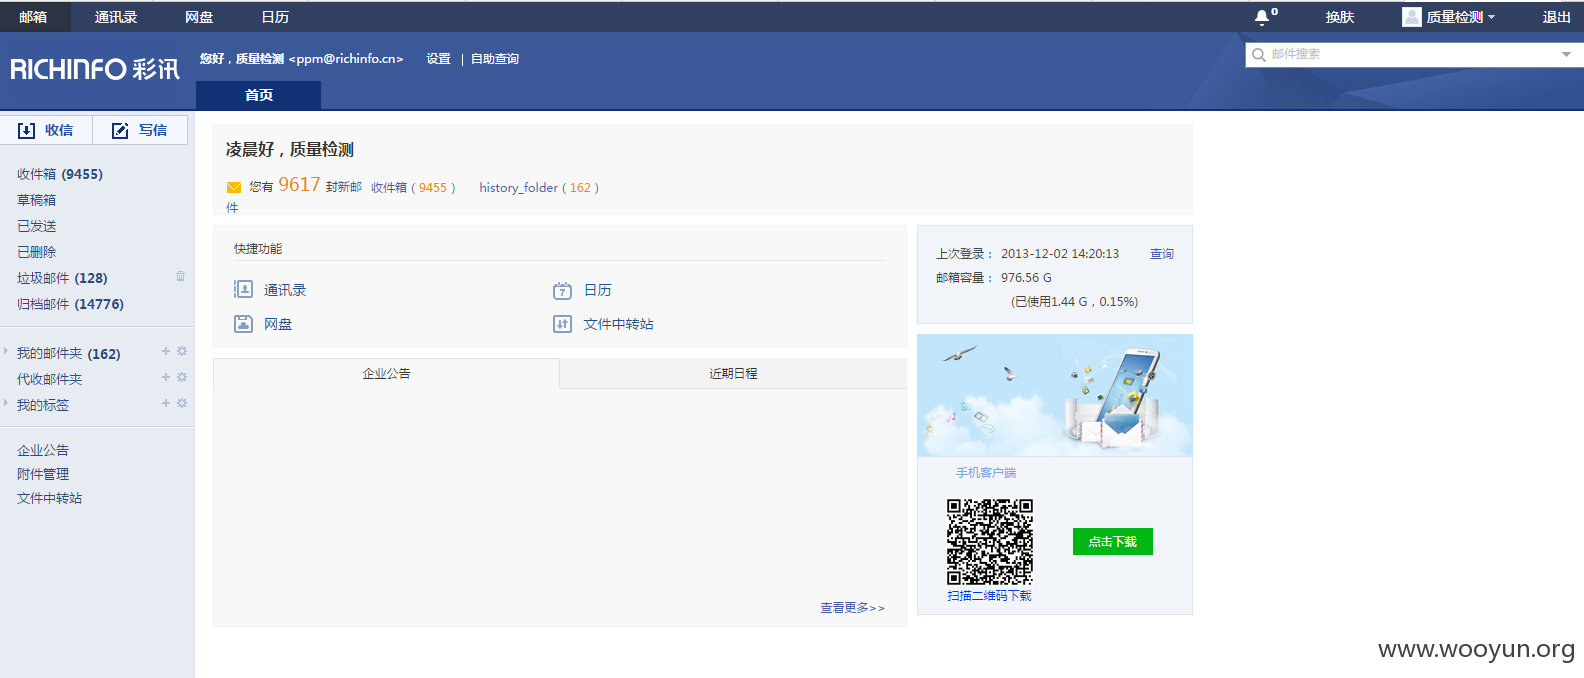Viewport: 1584px width, 678px height.
Task: Open the 网盘 disk quick function icon
Action: tap(243, 324)
